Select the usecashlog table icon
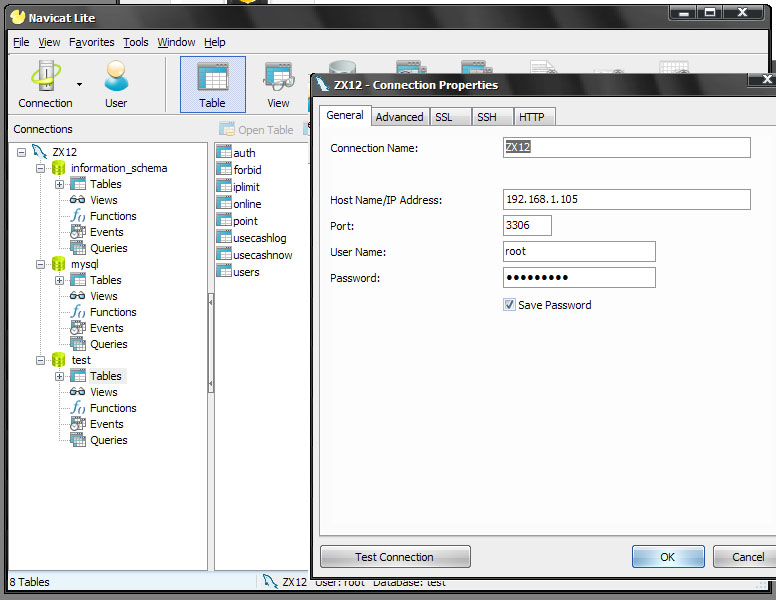Image resolution: width=776 pixels, height=600 pixels. coord(224,237)
